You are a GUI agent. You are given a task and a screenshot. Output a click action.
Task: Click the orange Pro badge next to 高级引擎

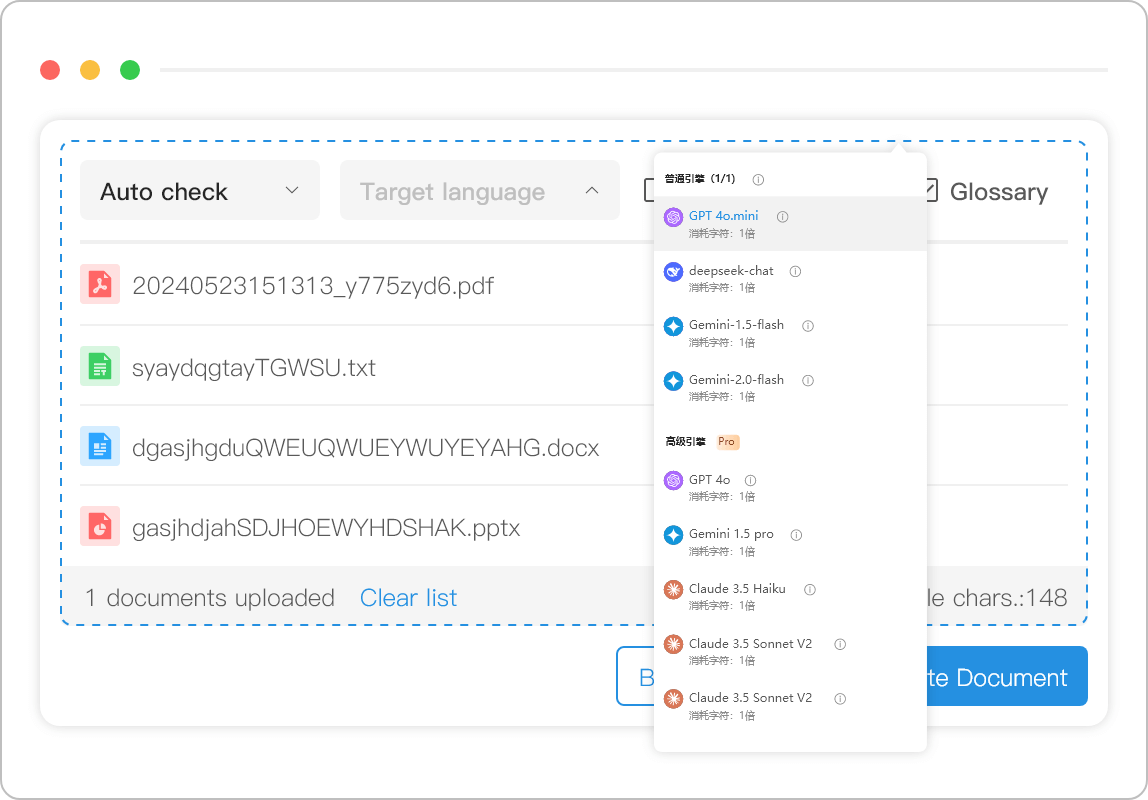tap(726, 441)
